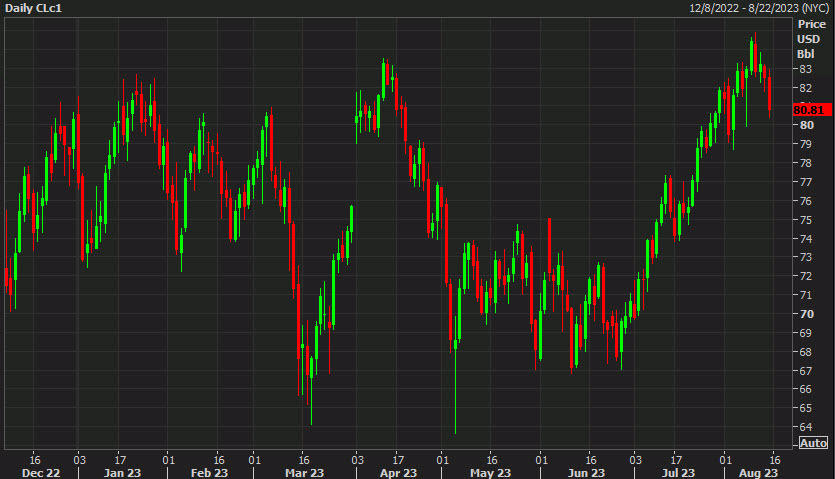The height and width of the screenshot is (479, 835).
Task: Click price level 73 on axis
Action: click(x=806, y=257)
